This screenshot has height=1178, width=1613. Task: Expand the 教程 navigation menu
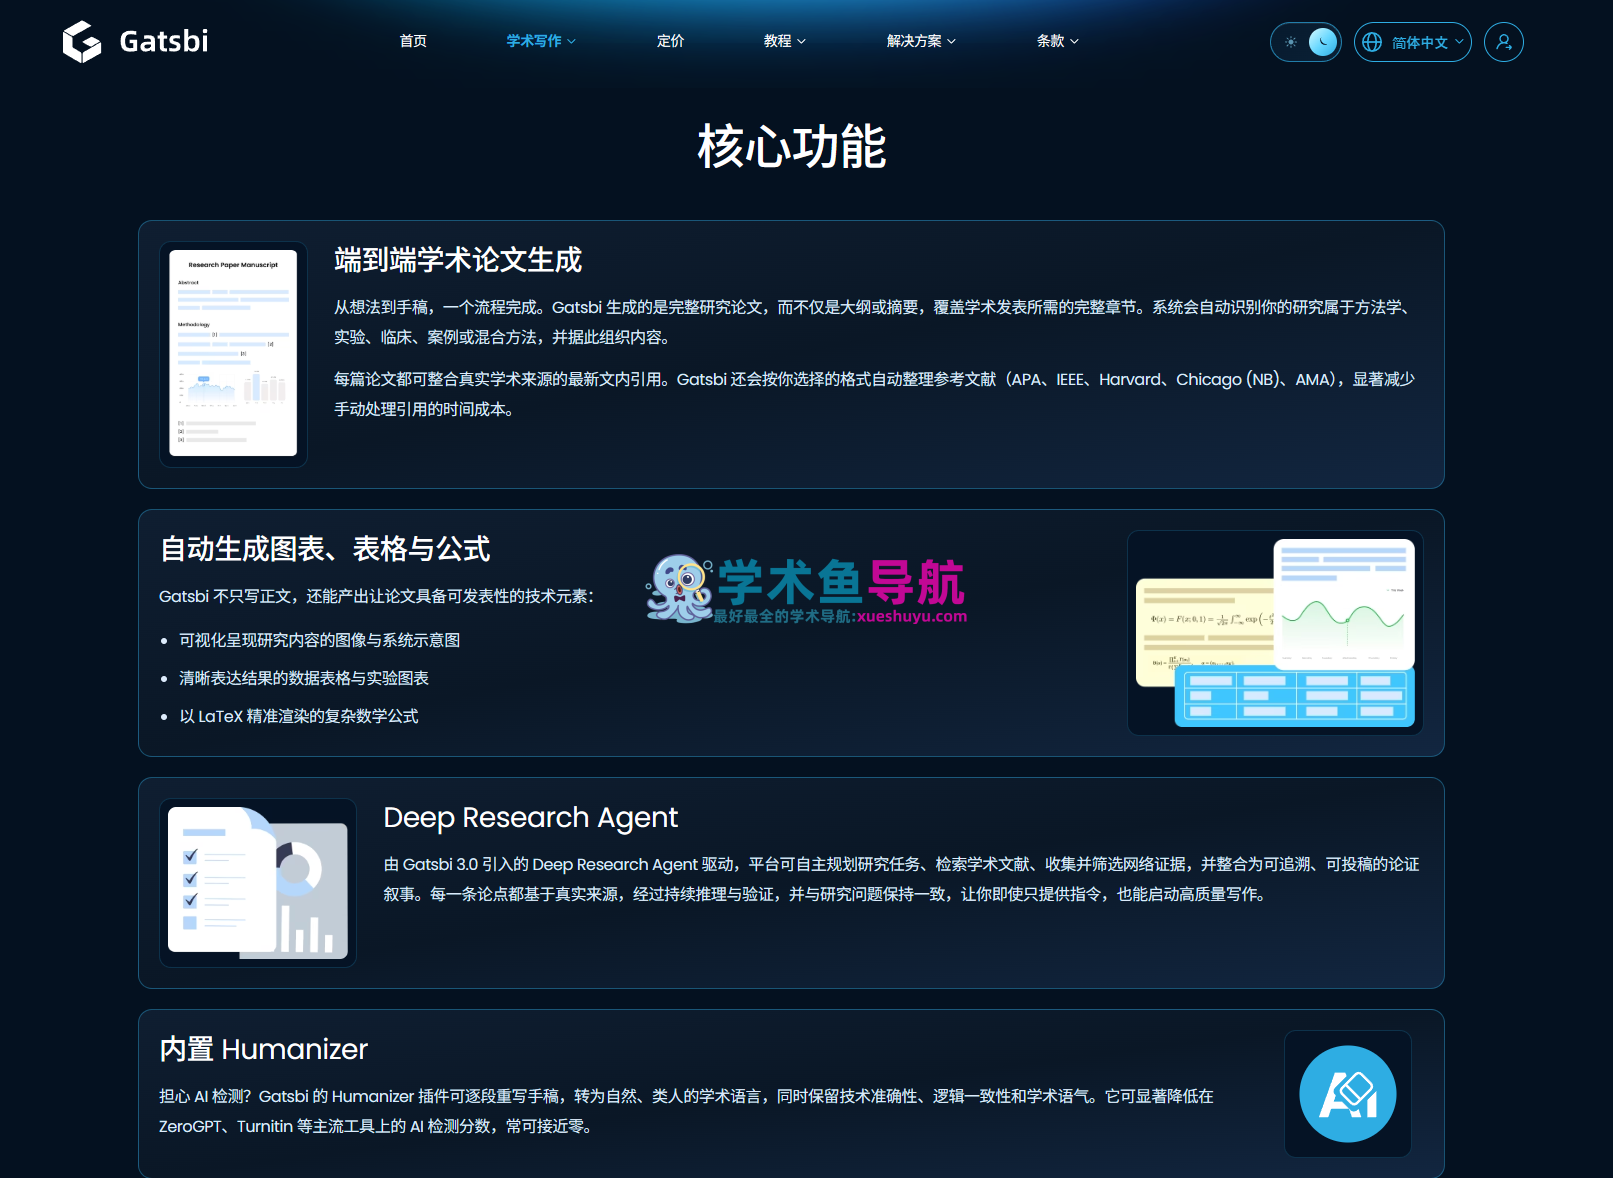click(x=784, y=41)
